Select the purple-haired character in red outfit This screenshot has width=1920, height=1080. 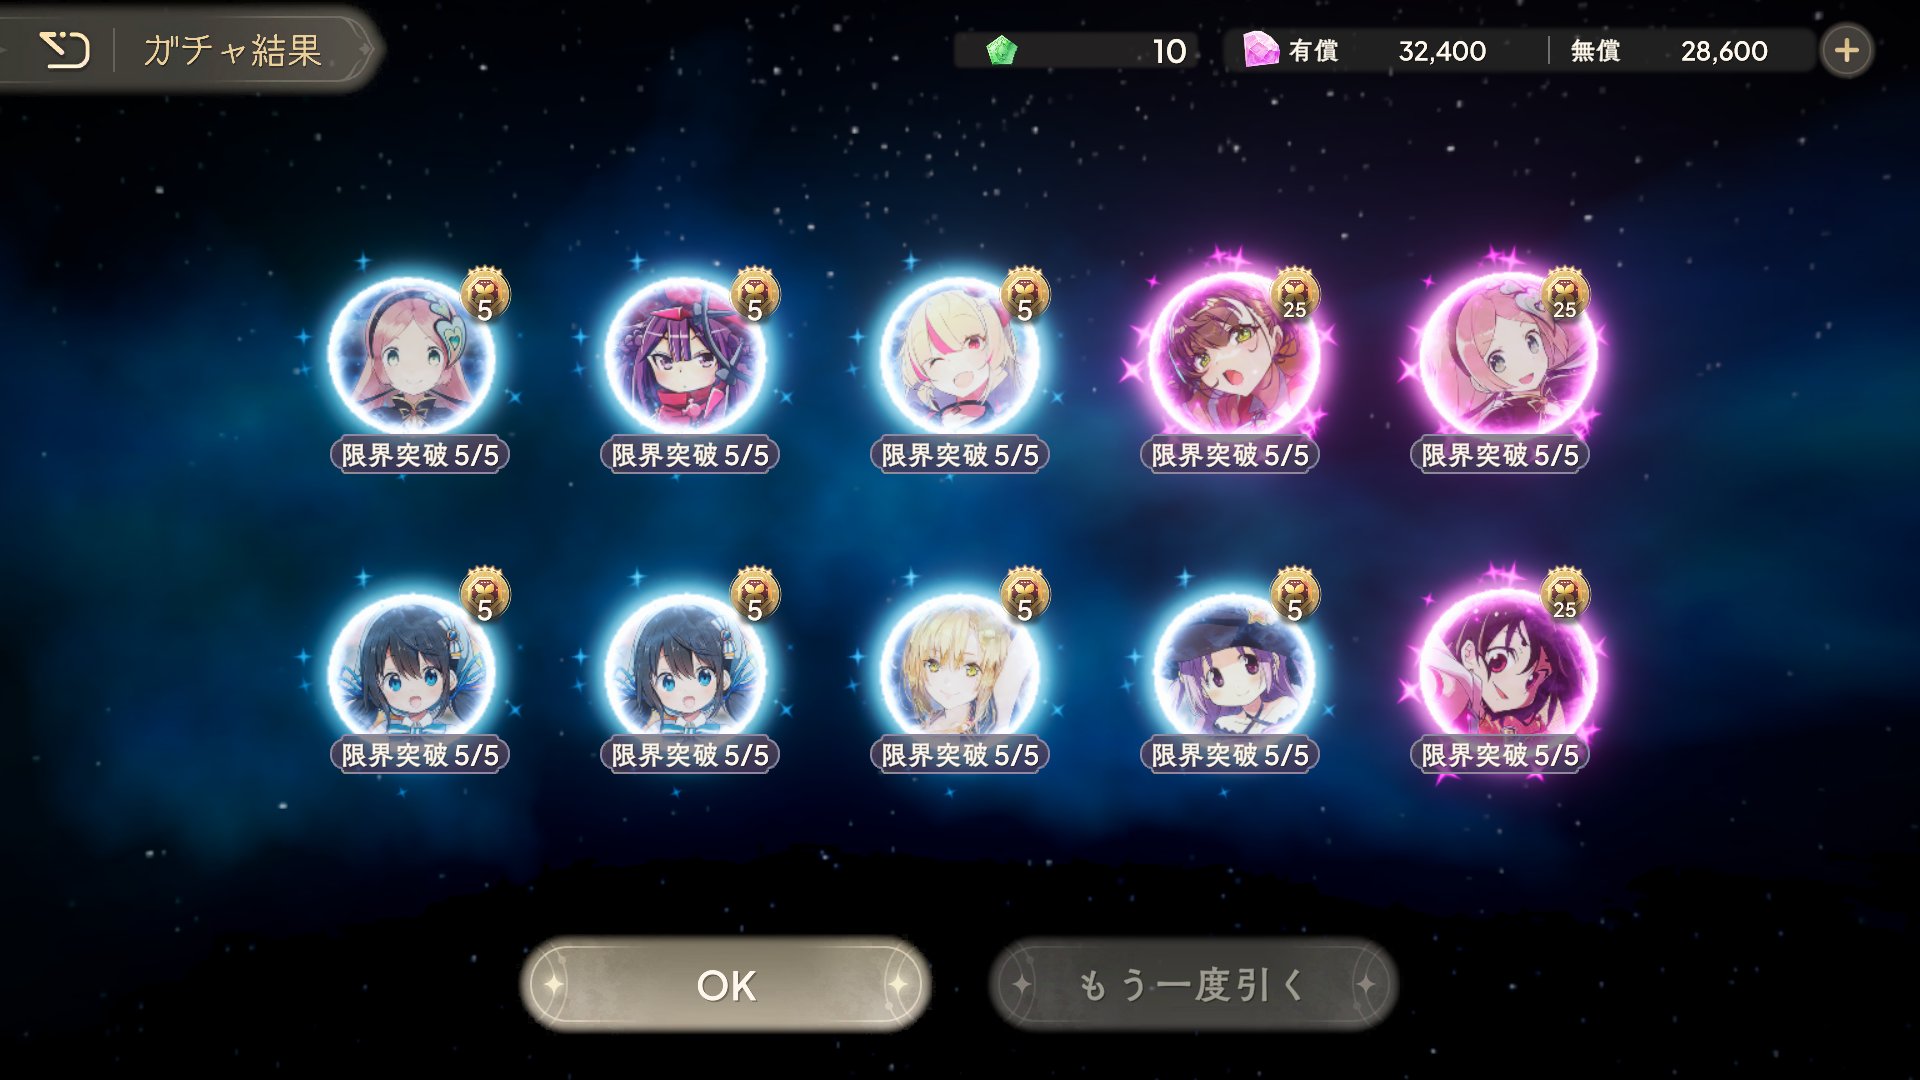pyautogui.click(x=686, y=357)
